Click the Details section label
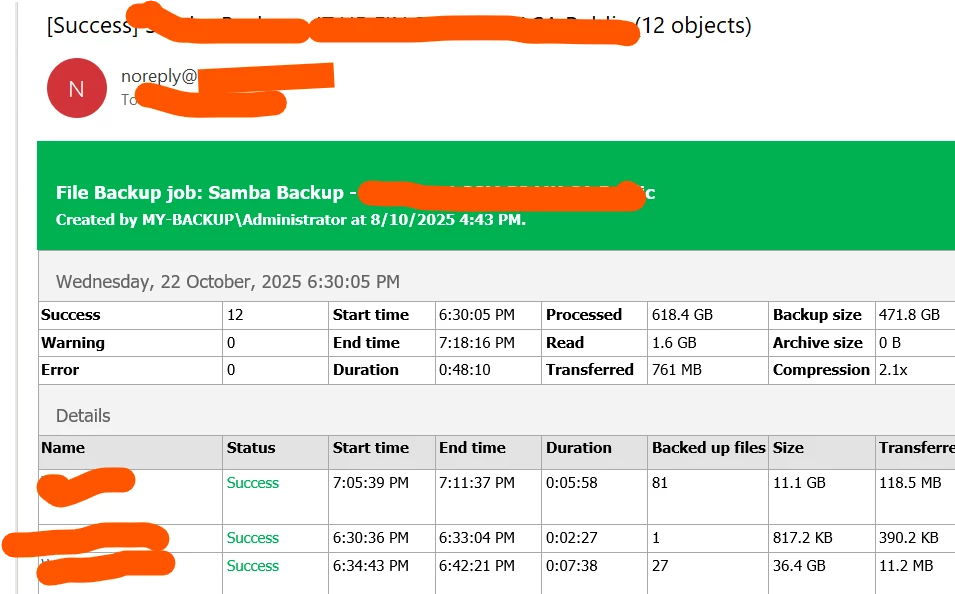 pyautogui.click(x=83, y=415)
